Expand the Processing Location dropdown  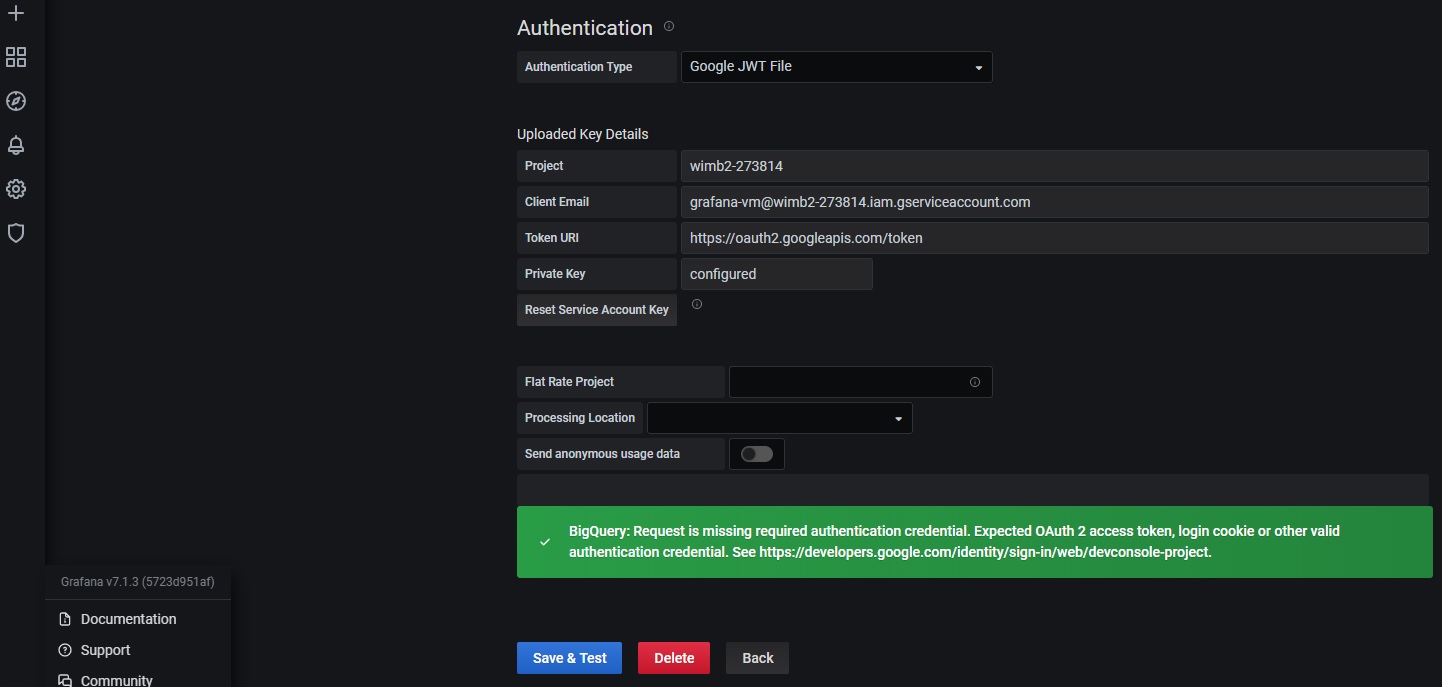coord(780,418)
